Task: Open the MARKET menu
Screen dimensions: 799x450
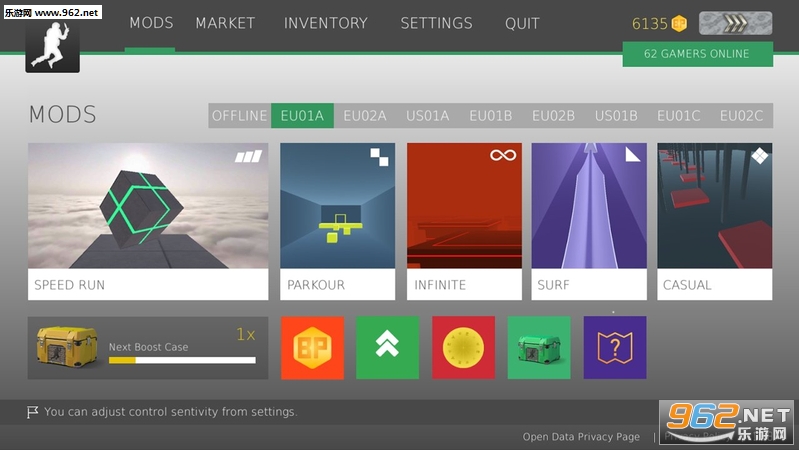Action: point(225,23)
